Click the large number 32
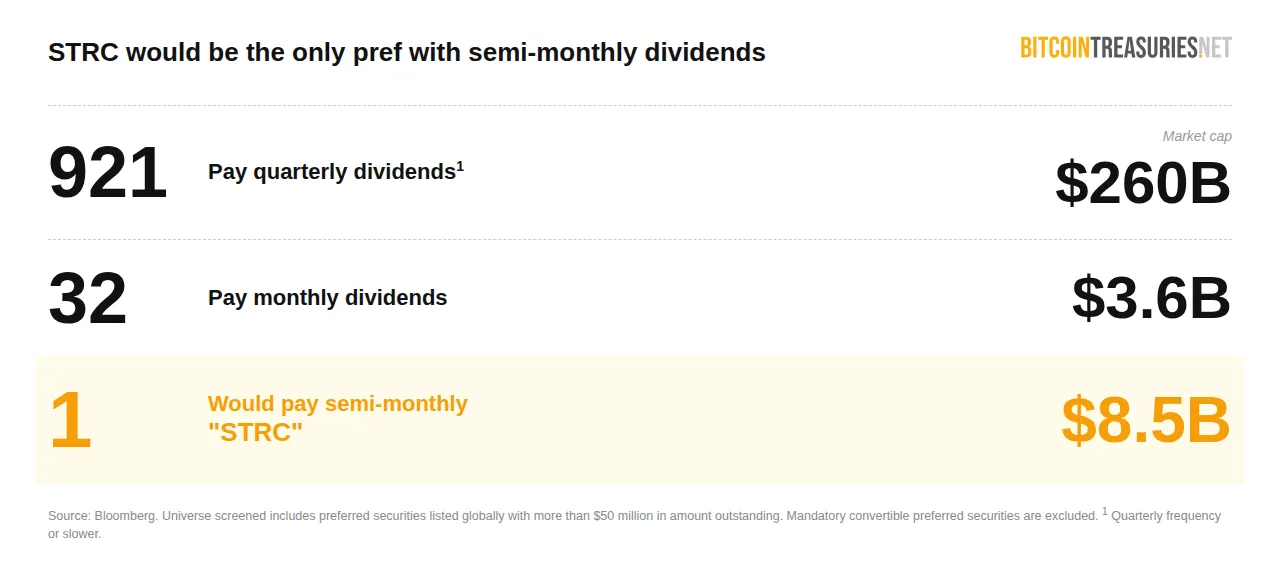 click(x=88, y=298)
